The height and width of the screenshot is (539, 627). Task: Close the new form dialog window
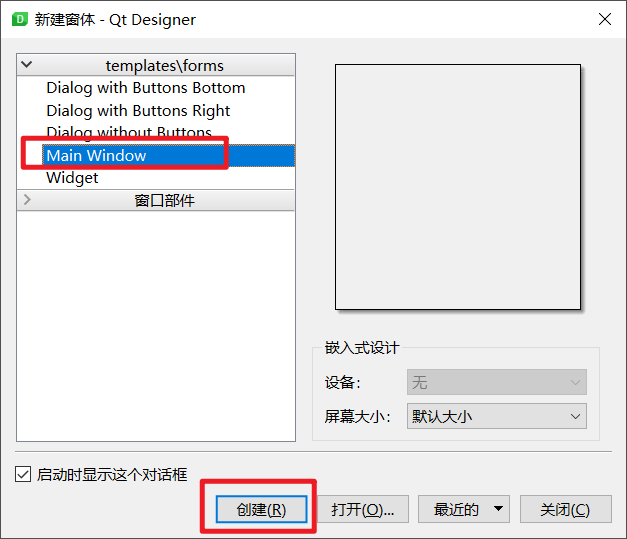605,19
